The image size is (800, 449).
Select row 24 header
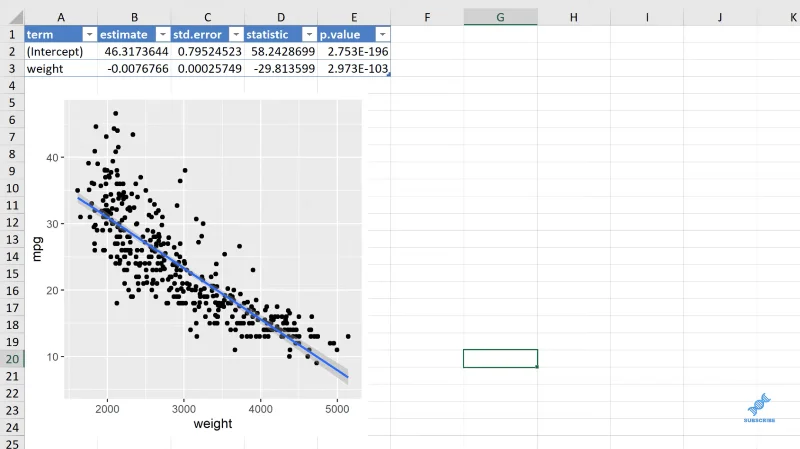(x=12, y=428)
